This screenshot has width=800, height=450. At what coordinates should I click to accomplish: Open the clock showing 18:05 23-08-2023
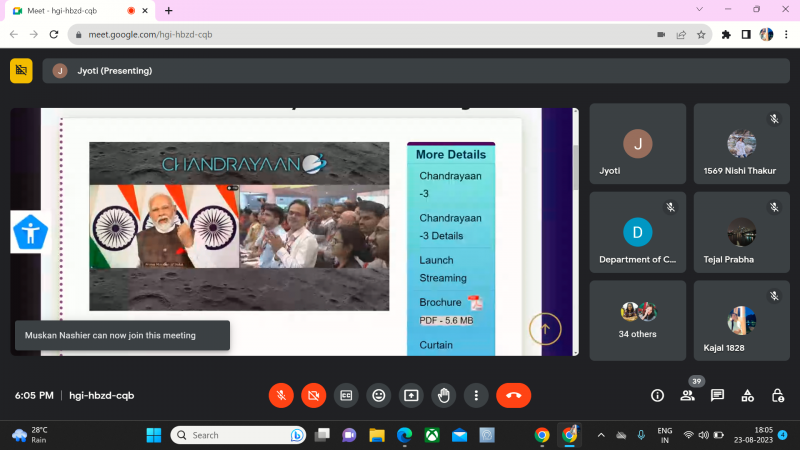point(754,435)
